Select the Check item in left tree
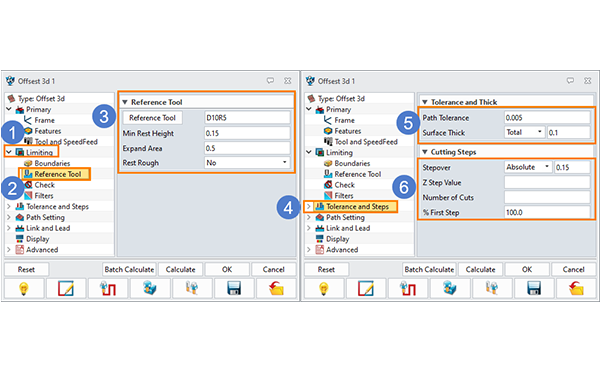The image size is (600, 371). 45,185
